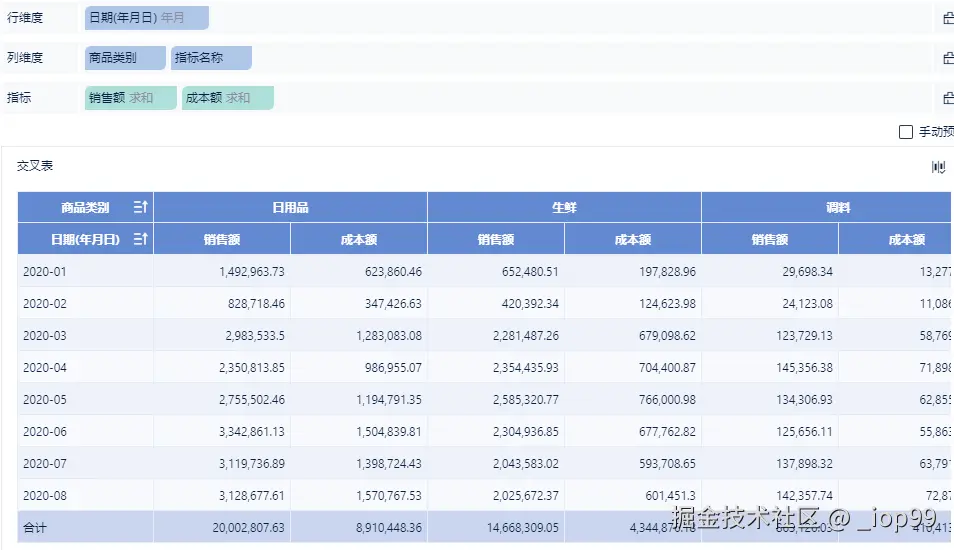954x550 pixels.
Task: Open the 销售额 求和 metric tag
Action: [131, 98]
